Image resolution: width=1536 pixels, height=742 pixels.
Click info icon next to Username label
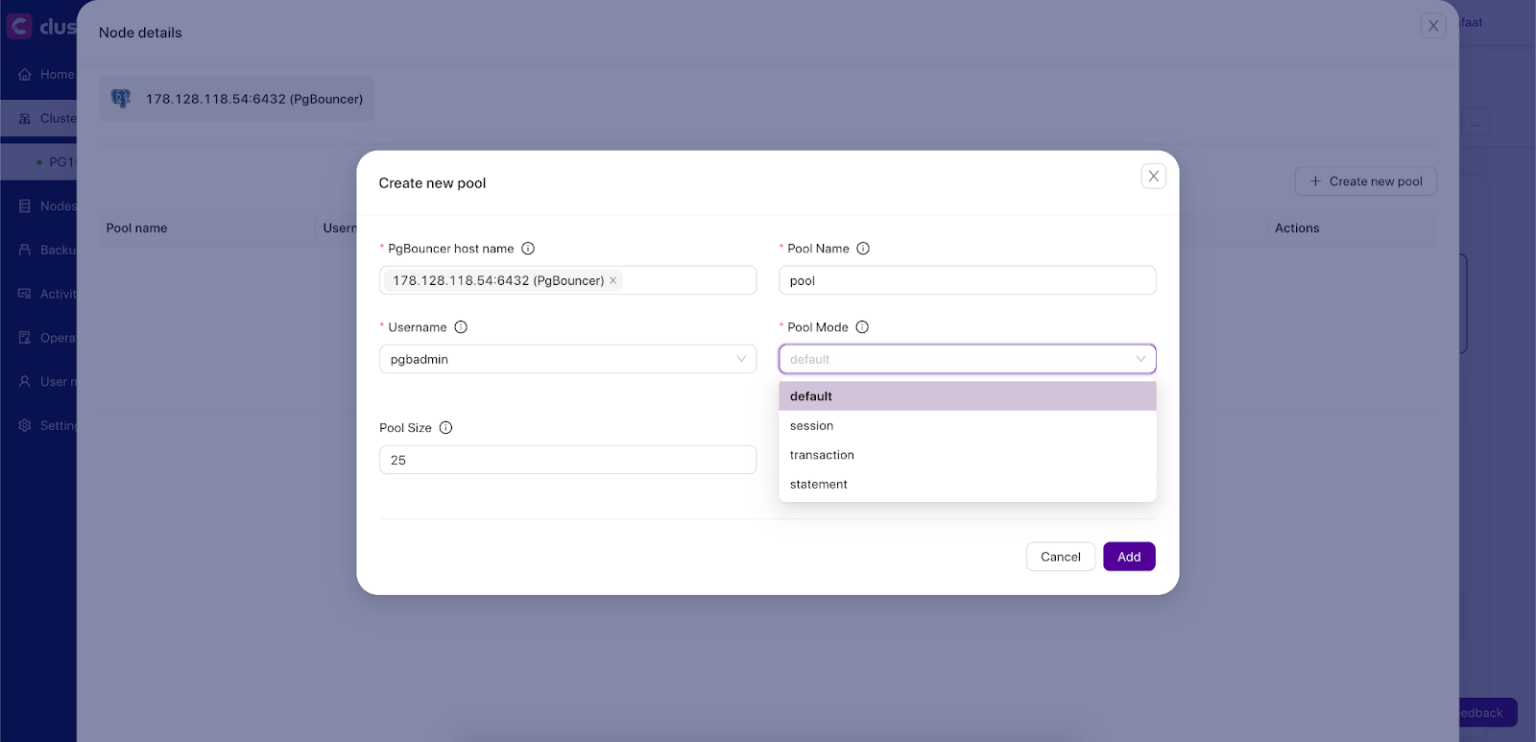pos(461,327)
